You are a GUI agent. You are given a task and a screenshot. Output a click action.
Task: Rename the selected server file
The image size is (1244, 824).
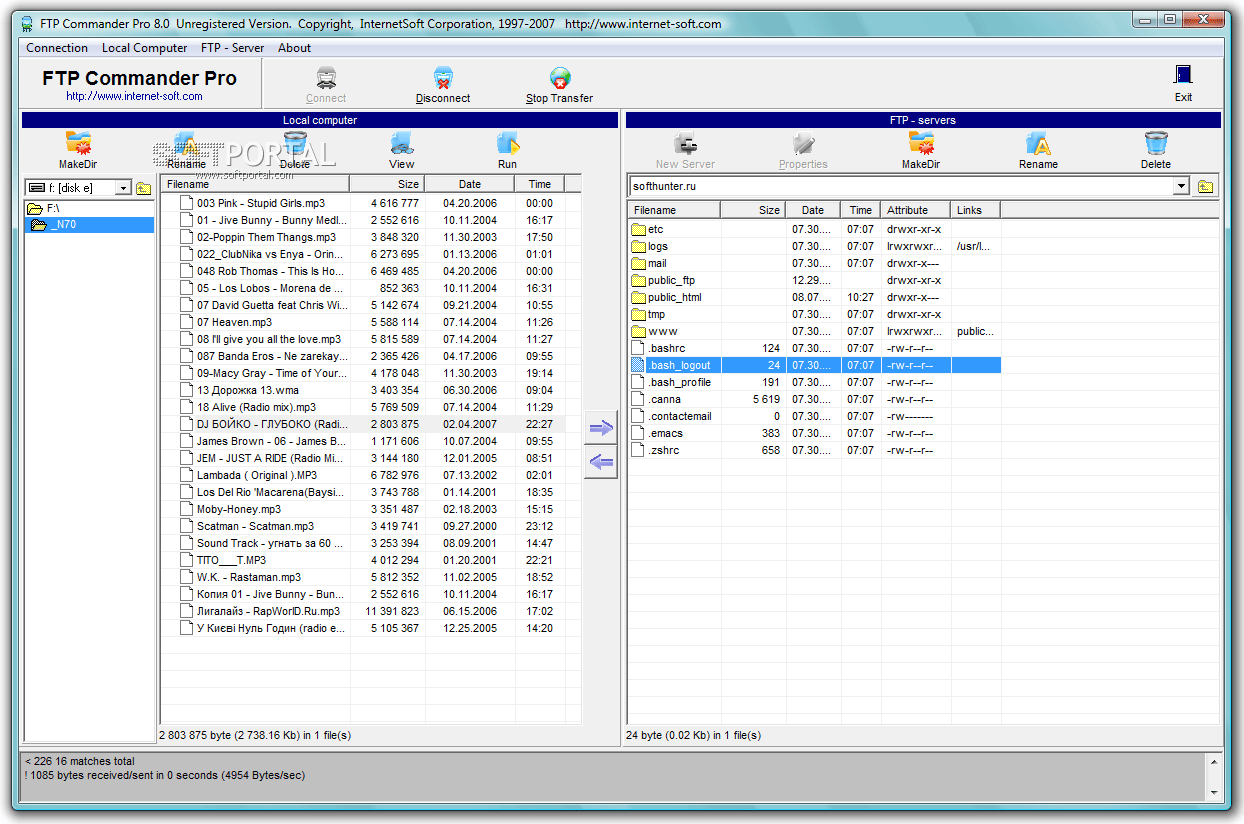[x=1038, y=143]
